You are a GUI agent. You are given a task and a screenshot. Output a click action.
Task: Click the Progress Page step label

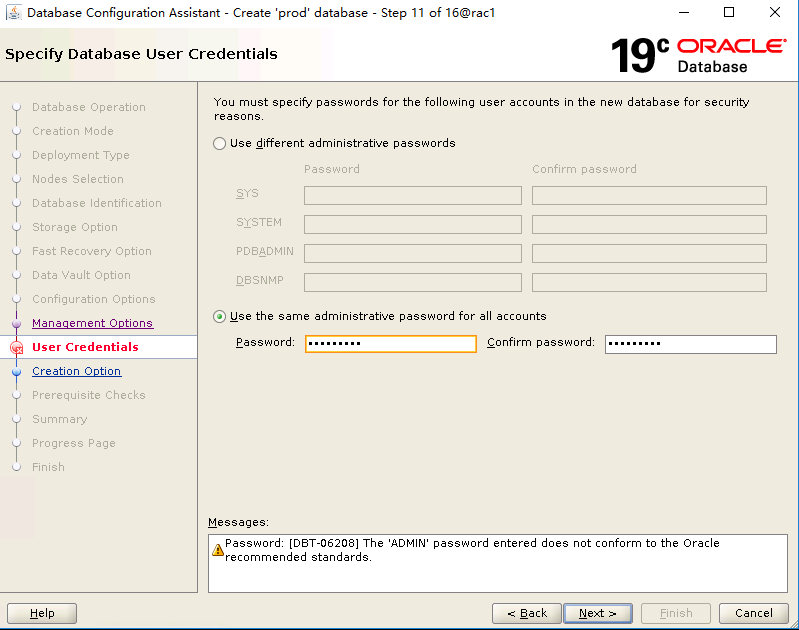(x=74, y=443)
